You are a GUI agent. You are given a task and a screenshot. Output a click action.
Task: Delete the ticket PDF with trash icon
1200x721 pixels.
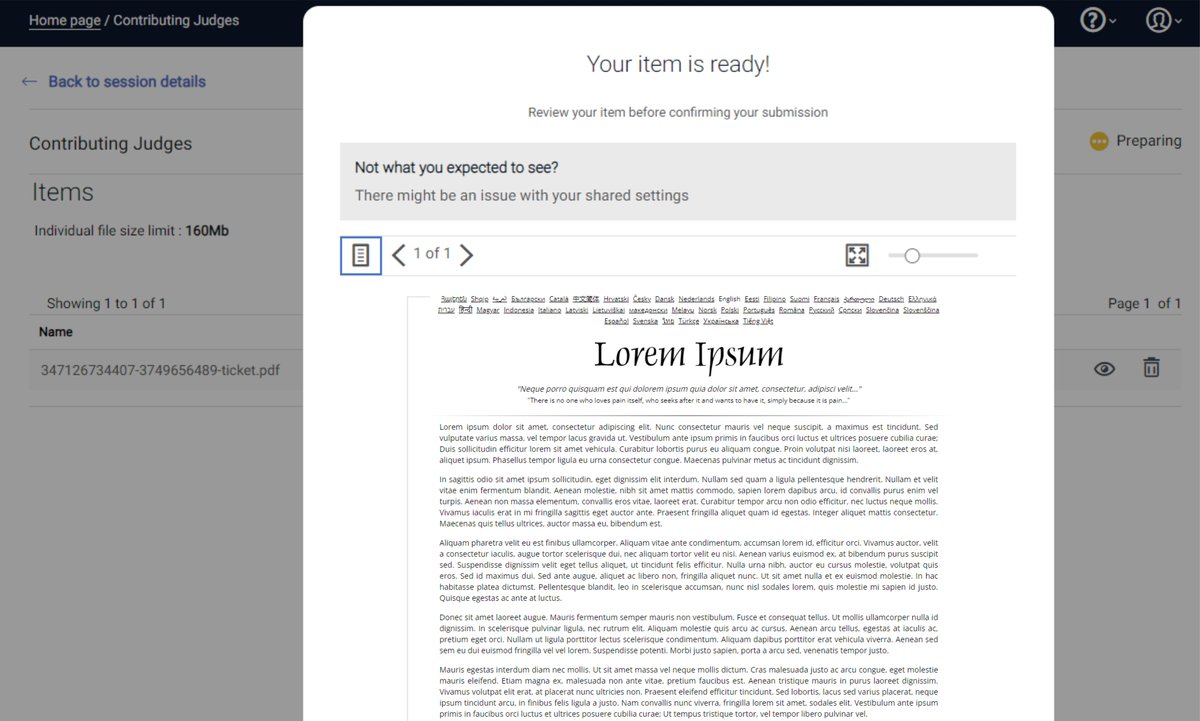click(1152, 368)
